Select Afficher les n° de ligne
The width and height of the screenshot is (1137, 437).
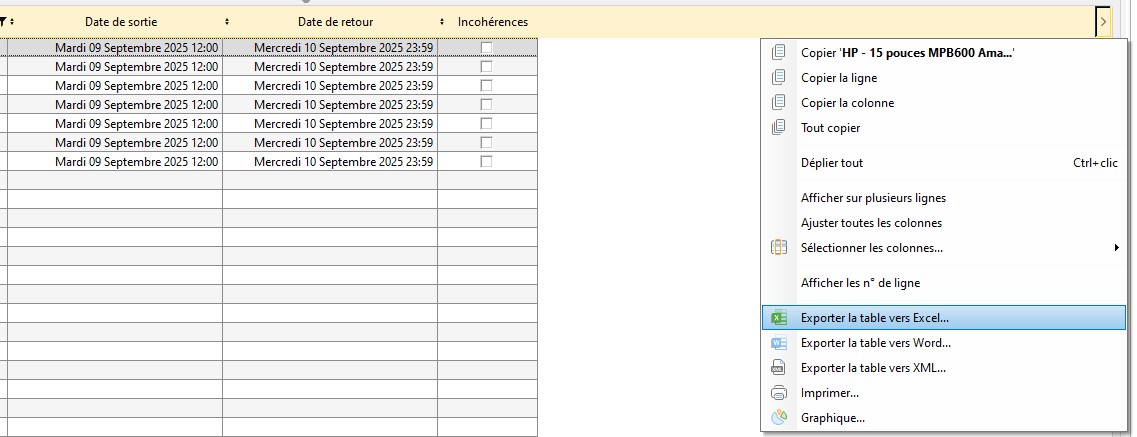[860, 283]
